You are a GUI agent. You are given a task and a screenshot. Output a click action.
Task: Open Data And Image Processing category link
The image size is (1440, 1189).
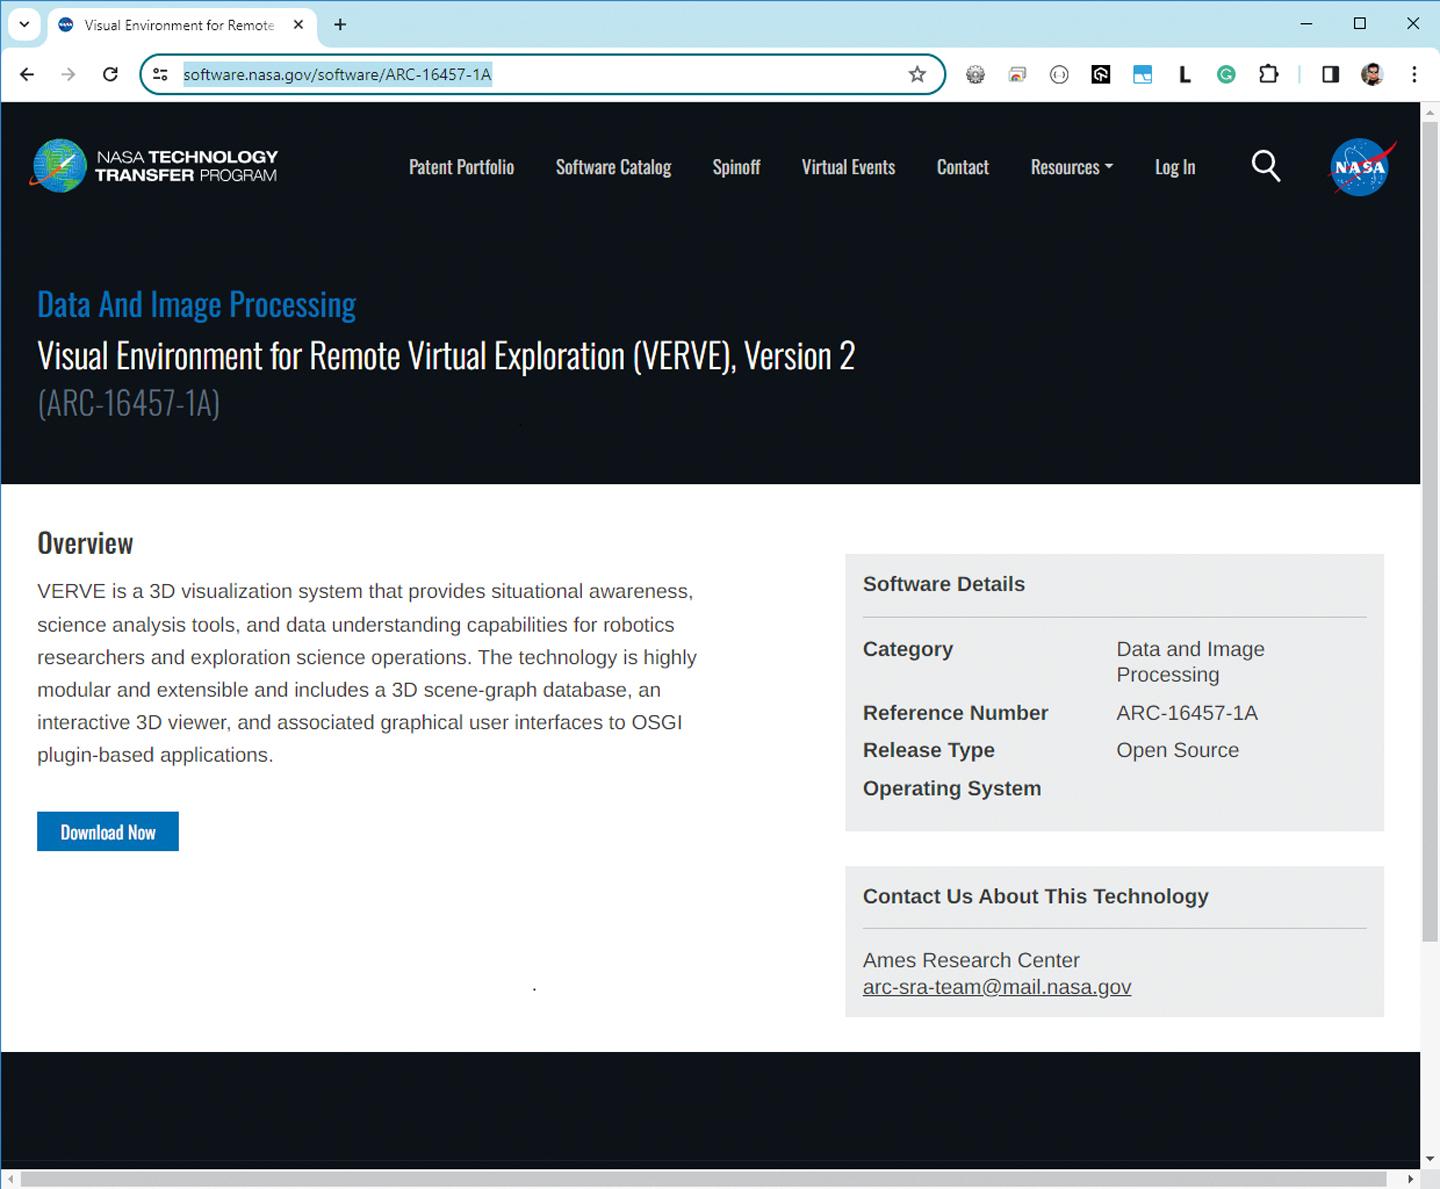coord(197,304)
